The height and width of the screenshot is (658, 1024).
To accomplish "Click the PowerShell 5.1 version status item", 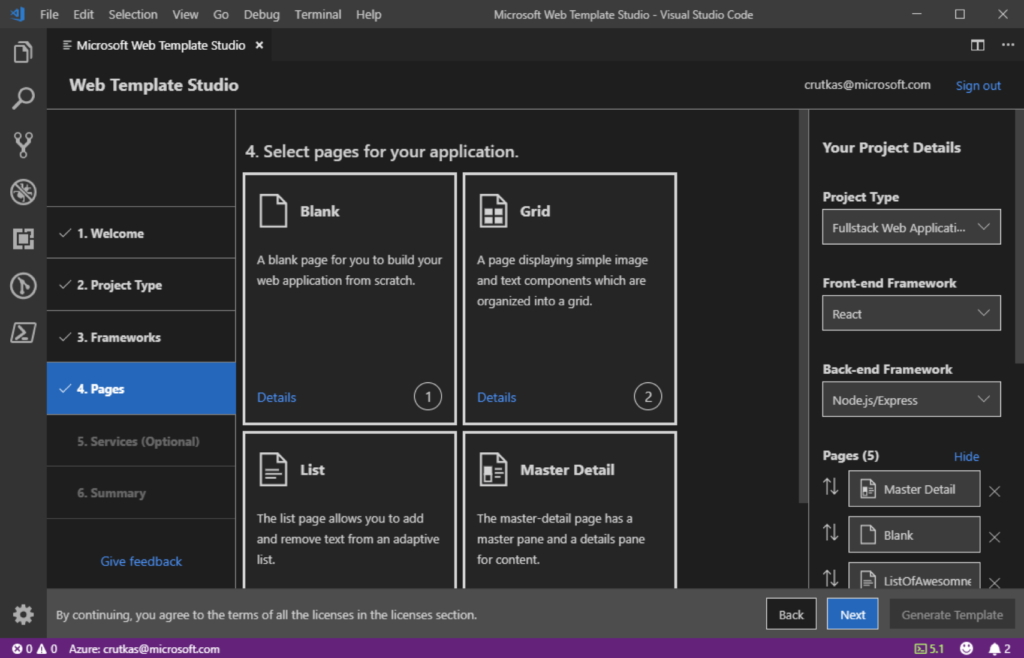I will (x=929, y=648).
